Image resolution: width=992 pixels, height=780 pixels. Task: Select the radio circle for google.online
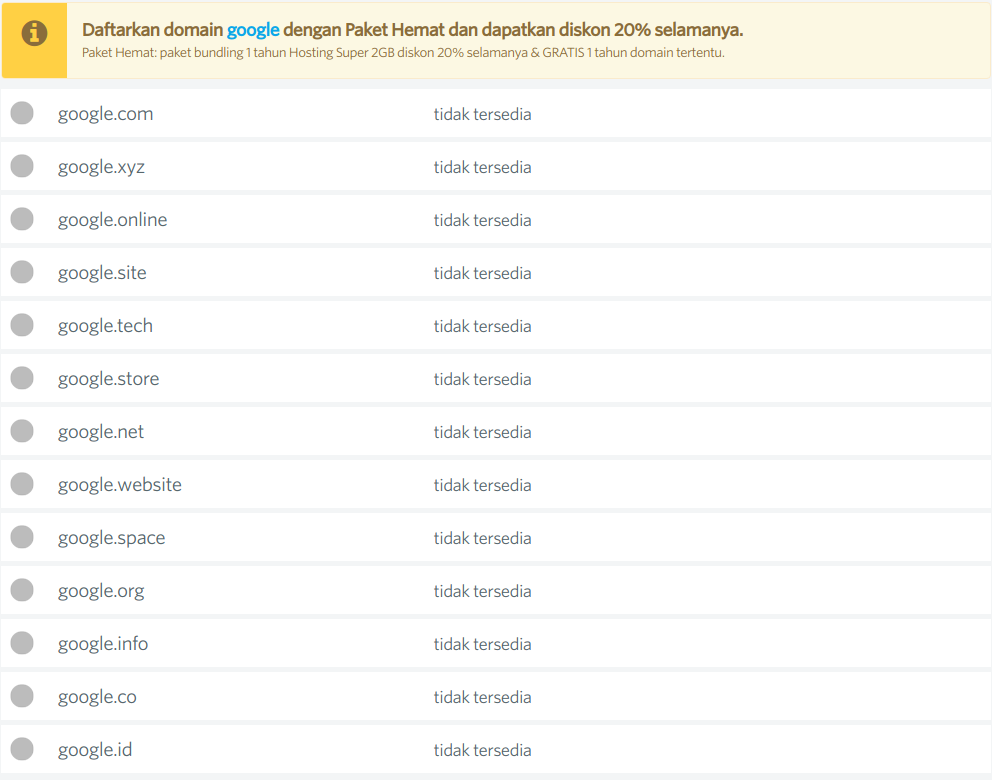click(x=22, y=219)
